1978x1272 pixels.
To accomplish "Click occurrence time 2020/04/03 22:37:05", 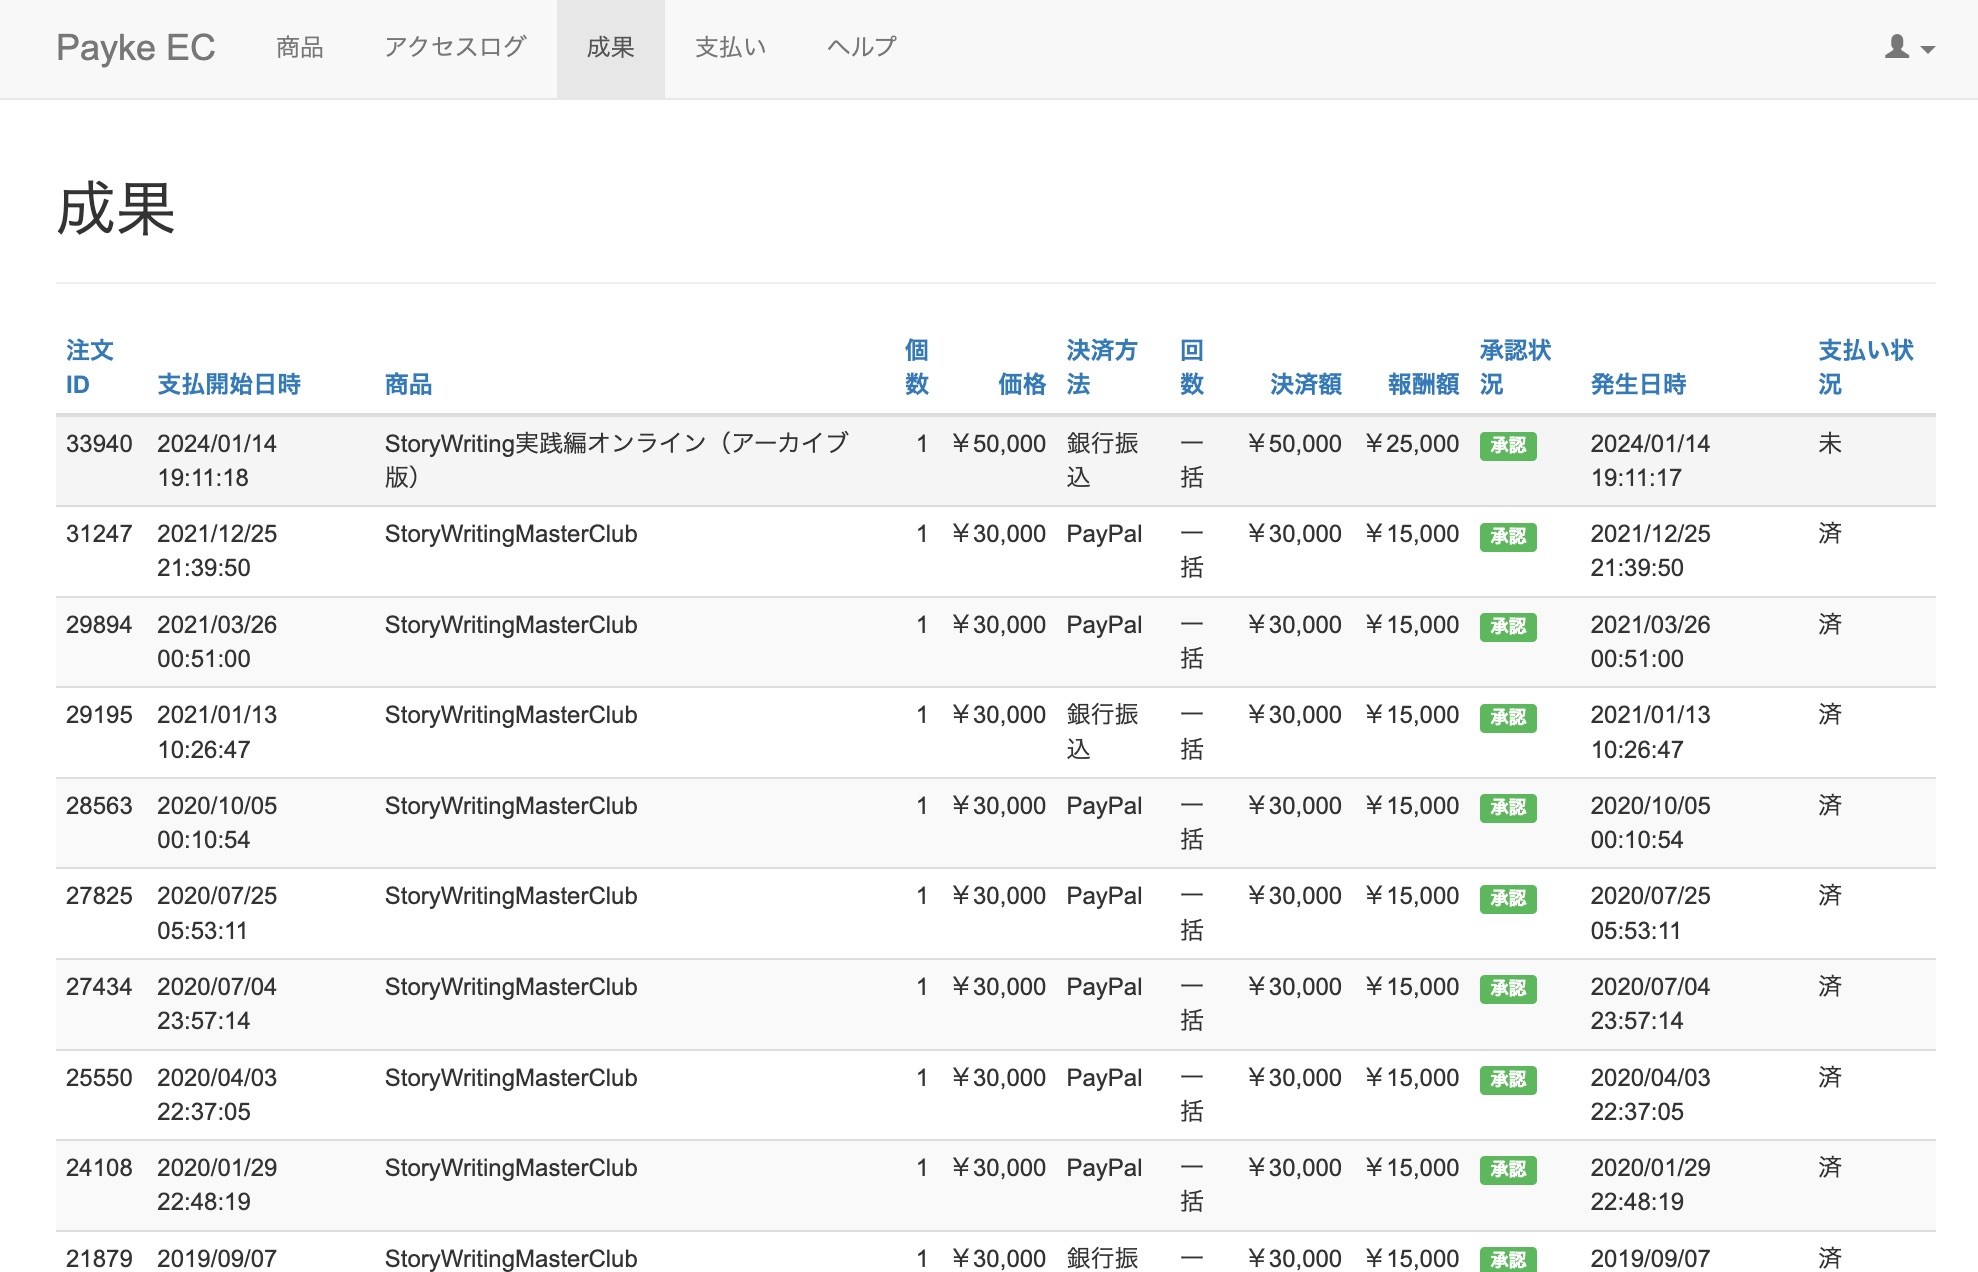I will coord(1650,1094).
